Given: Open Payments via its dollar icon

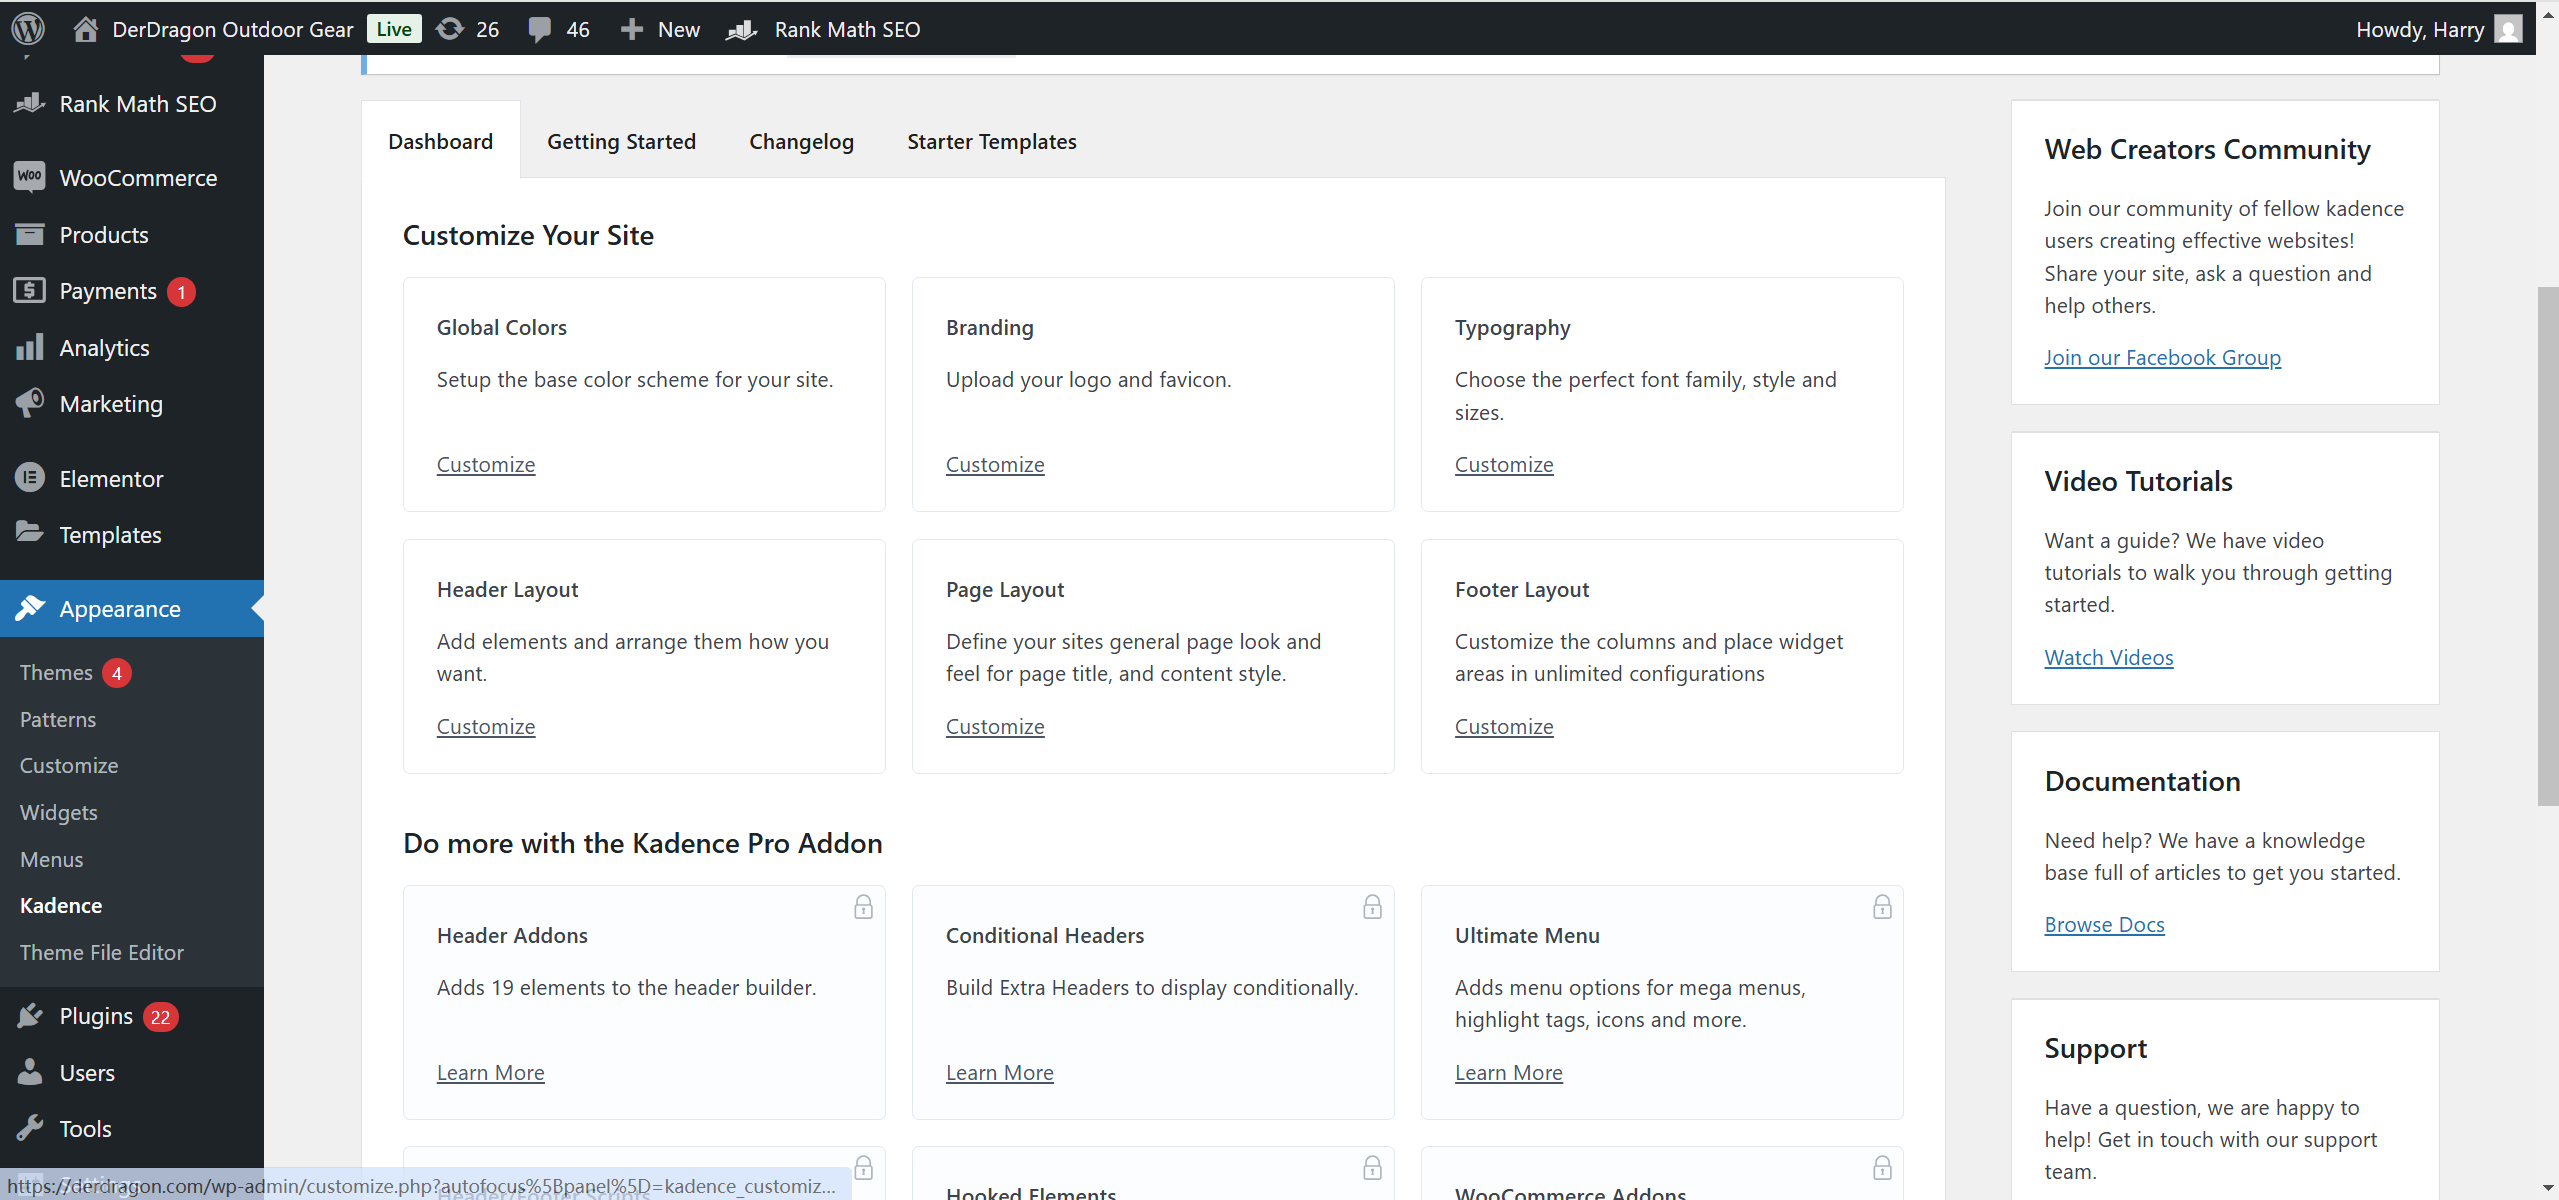Looking at the screenshot, I should coord(30,290).
